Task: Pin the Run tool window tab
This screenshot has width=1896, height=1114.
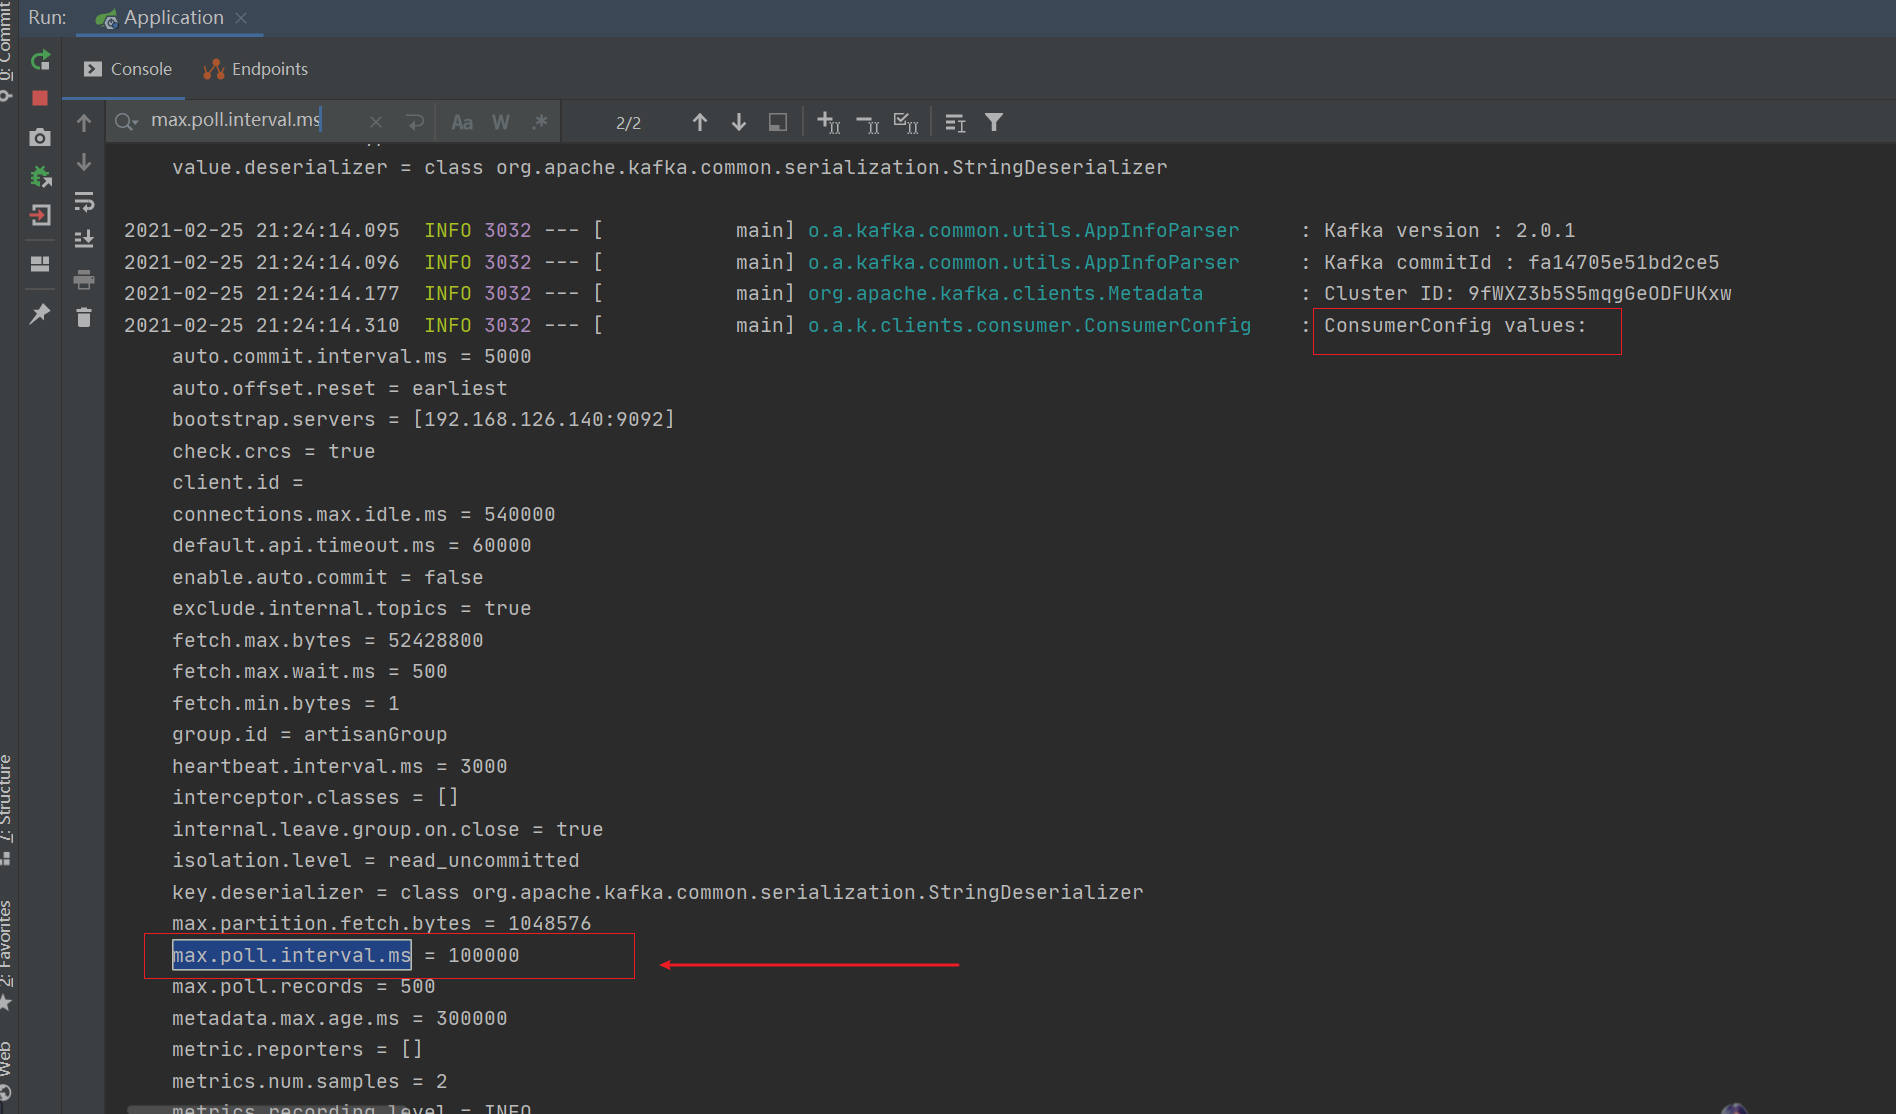Action: (x=40, y=314)
